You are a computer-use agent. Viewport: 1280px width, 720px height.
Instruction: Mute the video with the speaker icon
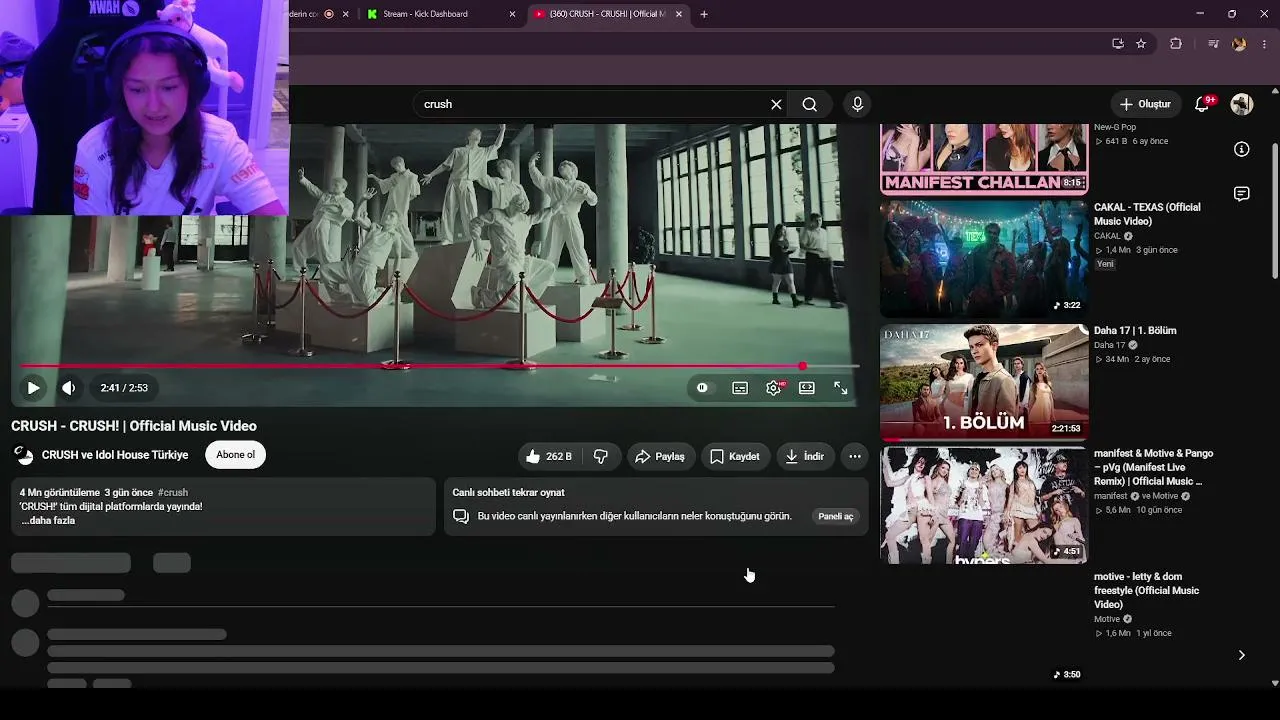click(x=68, y=388)
